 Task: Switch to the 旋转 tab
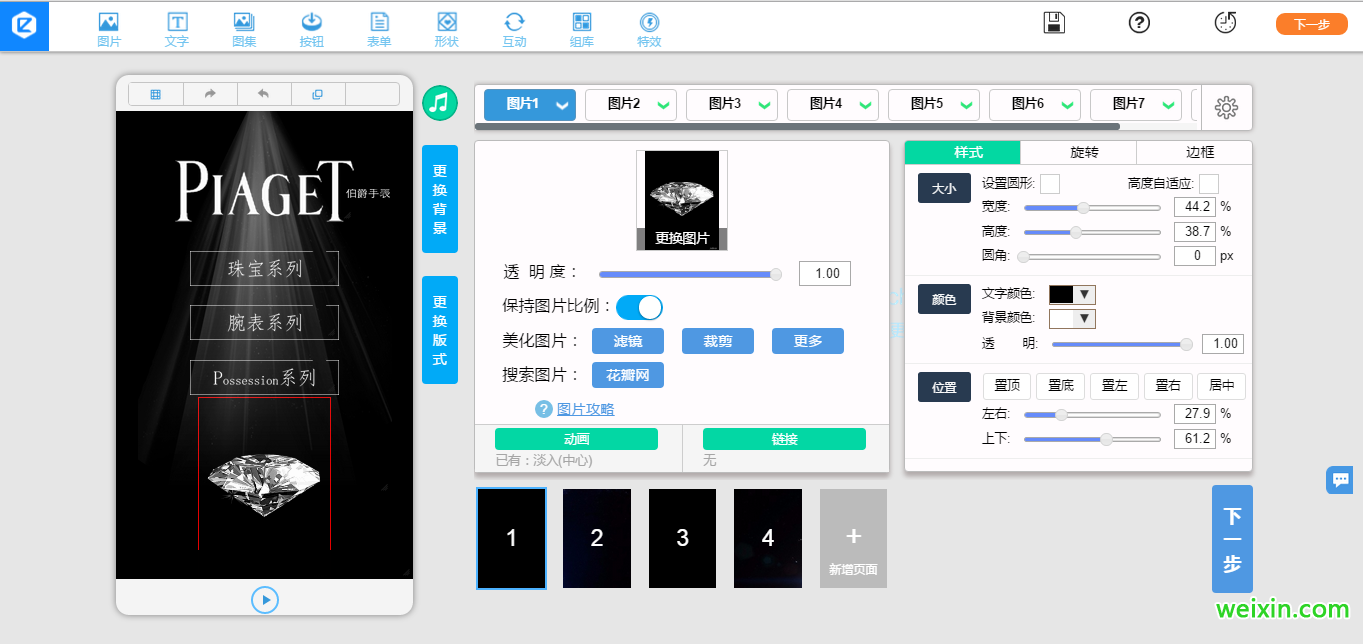click(x=1079, y=152)
